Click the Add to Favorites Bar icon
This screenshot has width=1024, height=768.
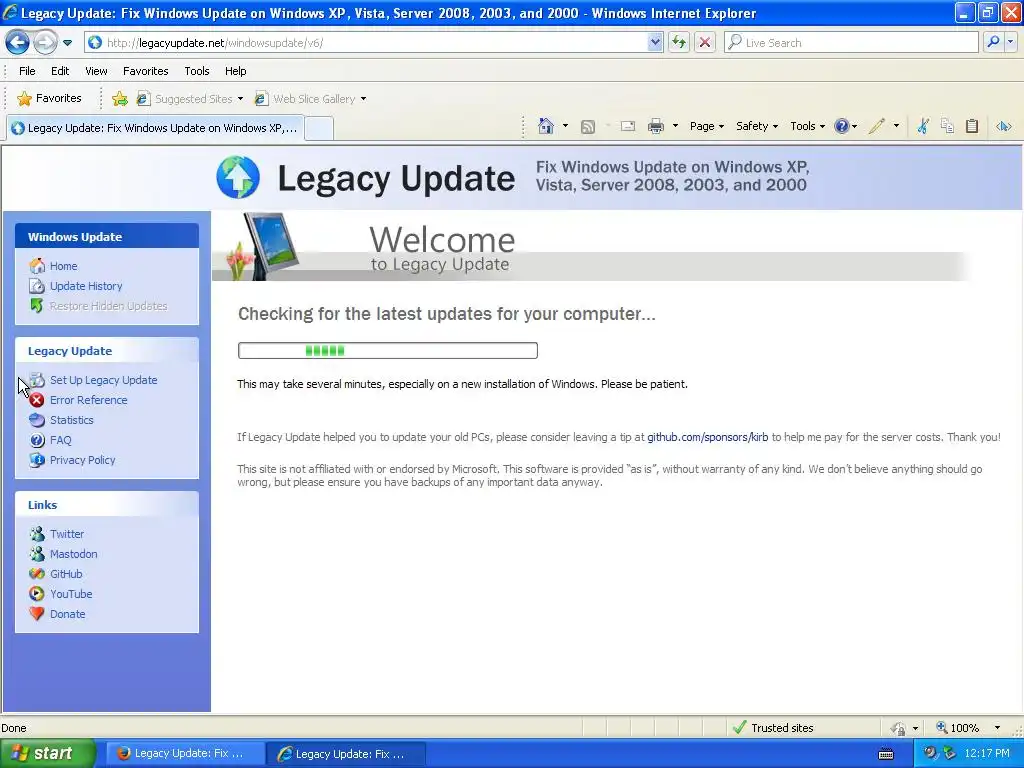pyautogui.click(x=120, y=99)
